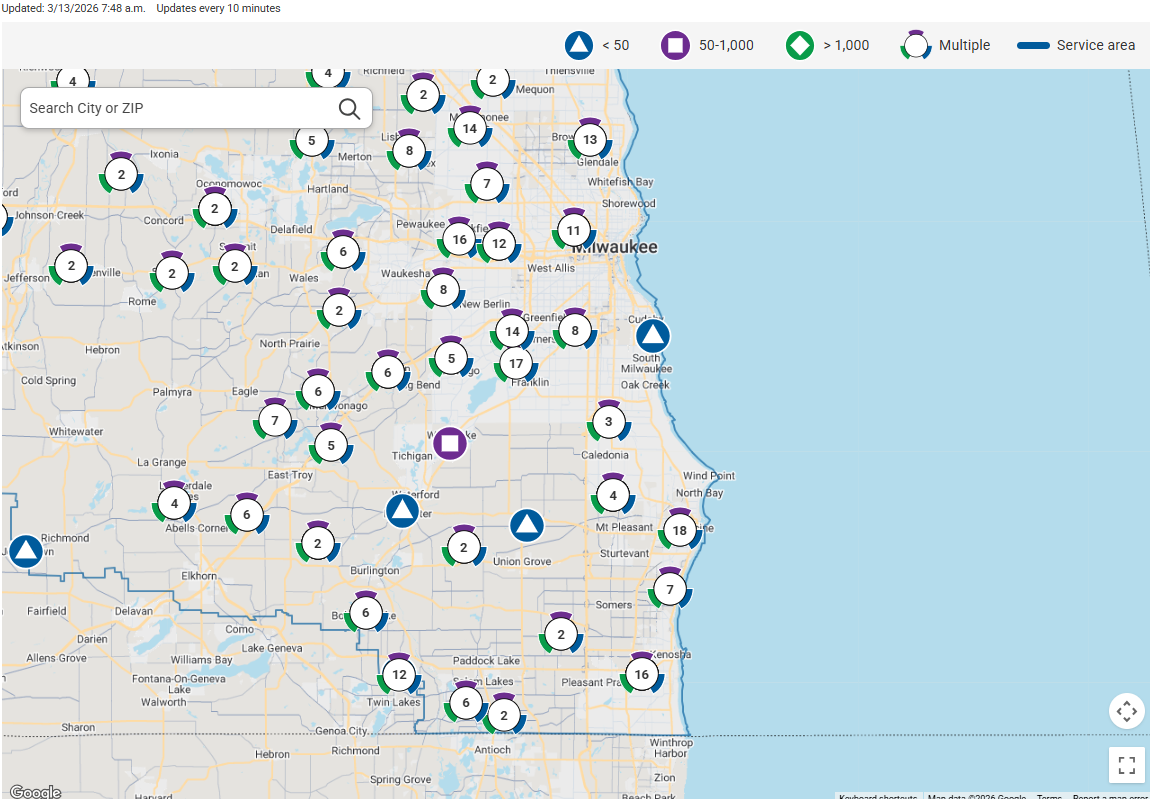Toggle fullscreen map view

(1127, 765)
